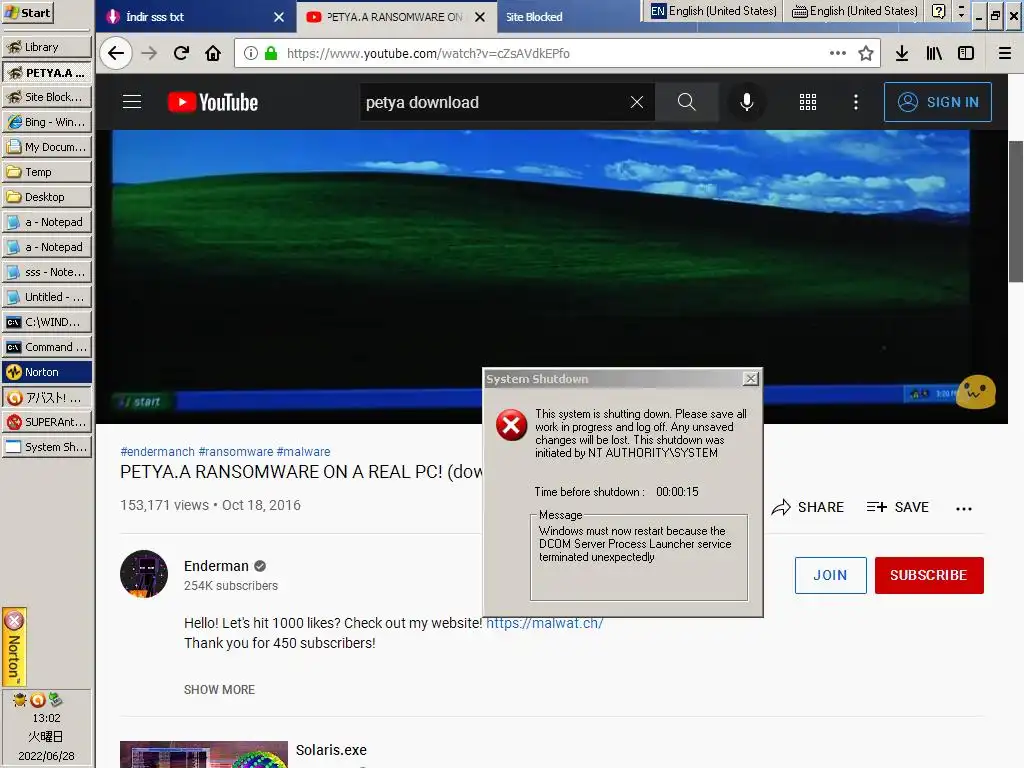The height and width of the screenshot is (768, 1024).
Task: Switch to SUPERAnt taskbar item
Action: click(x=47, y=422)
